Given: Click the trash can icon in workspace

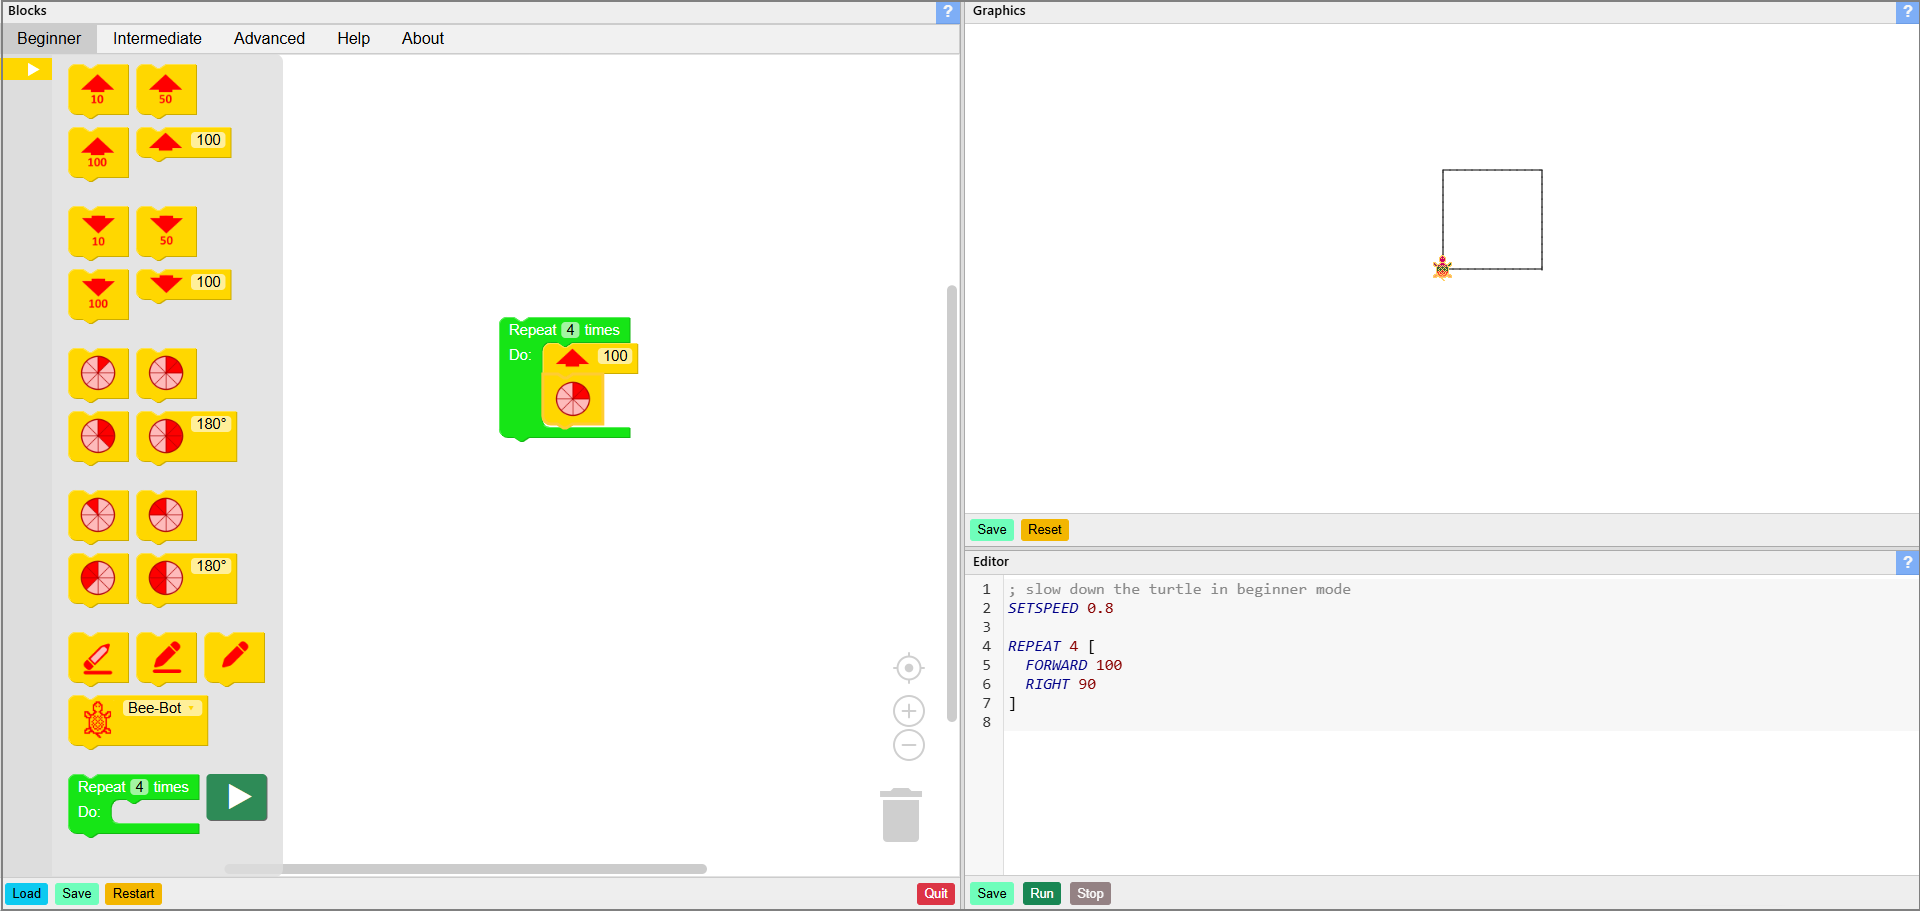Looking at the screenshot, I should (x=900, y=815).
